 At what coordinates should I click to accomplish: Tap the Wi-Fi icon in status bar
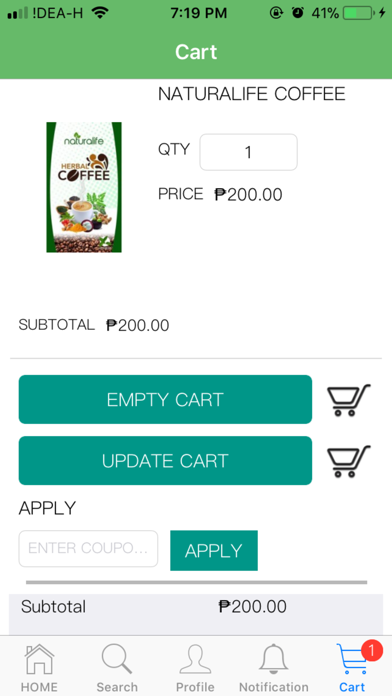pyautogui.click(x=100, y=13)
